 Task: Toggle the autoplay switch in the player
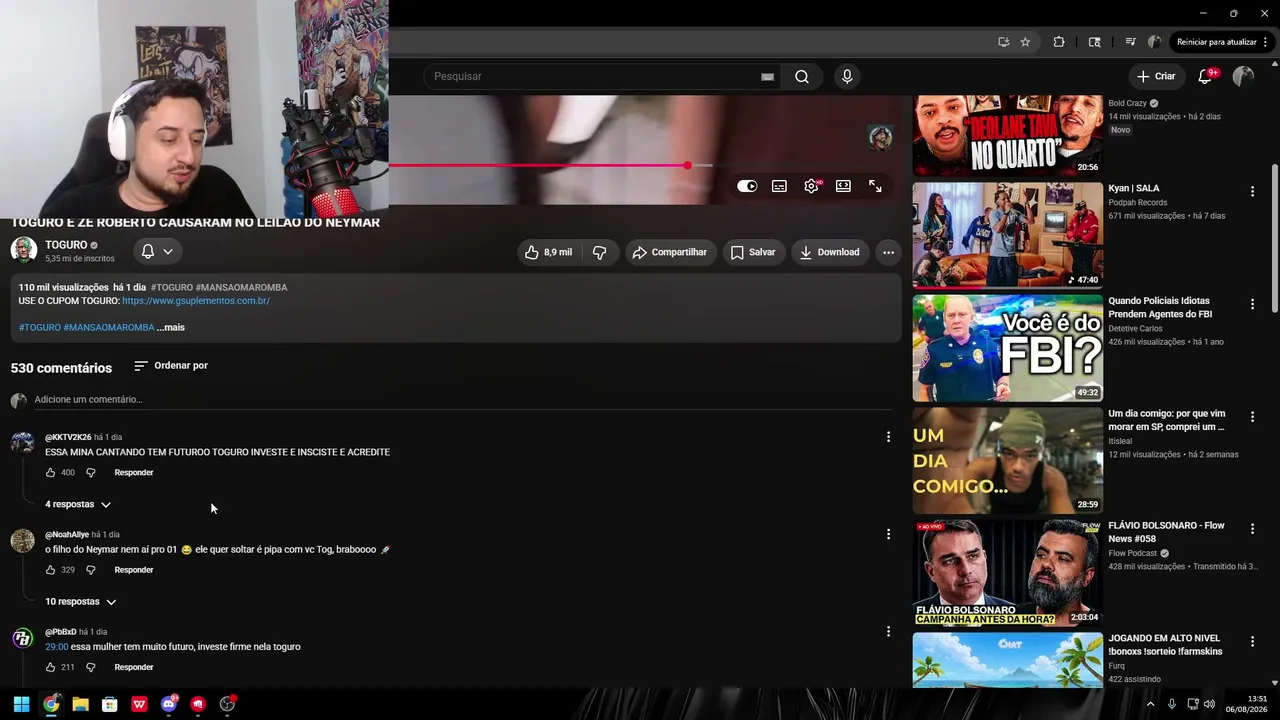pyautogui.click(x=747, y=186)
